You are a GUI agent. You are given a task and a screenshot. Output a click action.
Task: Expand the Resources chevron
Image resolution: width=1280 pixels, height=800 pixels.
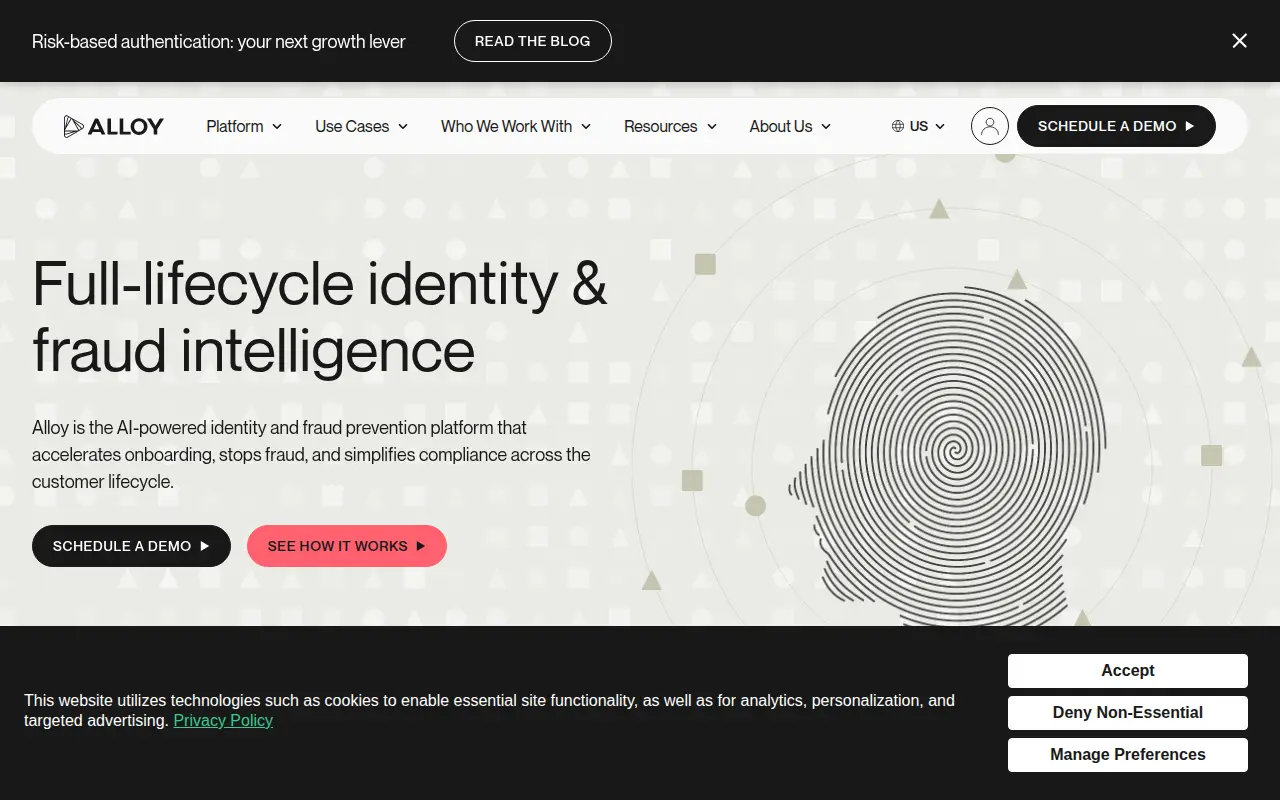tap(712, 127)
